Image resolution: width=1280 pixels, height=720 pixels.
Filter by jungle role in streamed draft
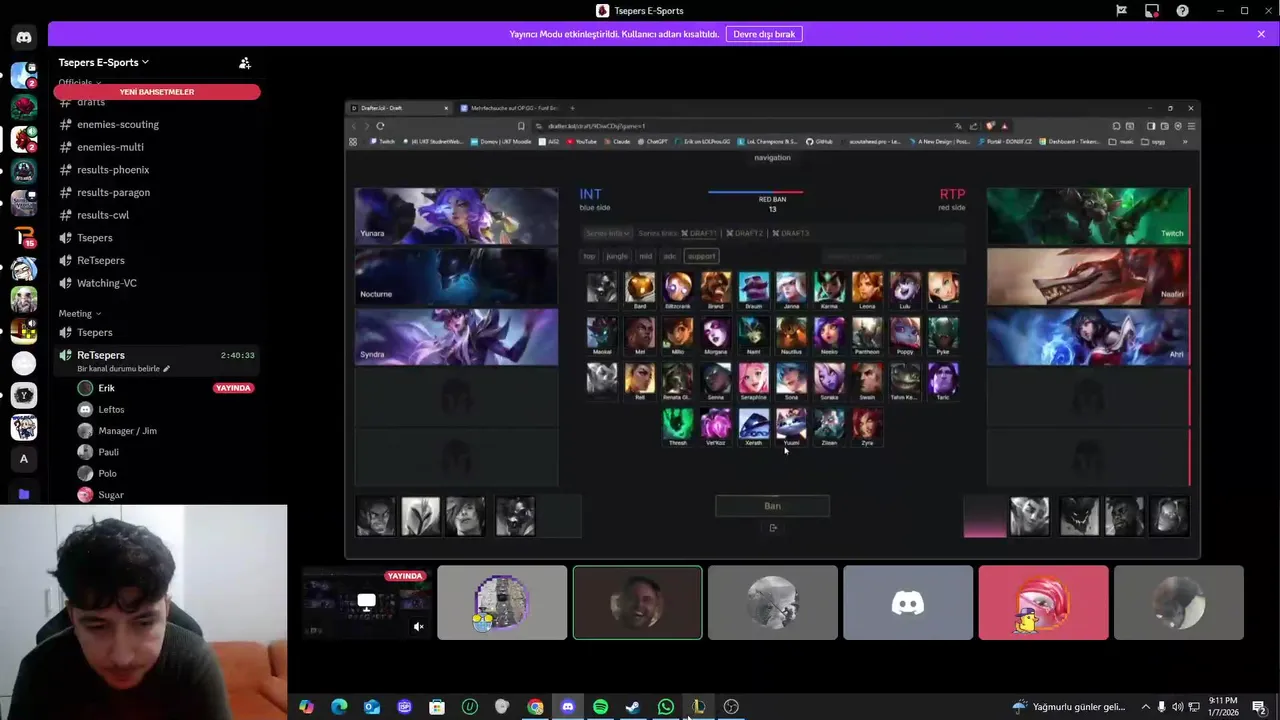(x=617, y=256)
